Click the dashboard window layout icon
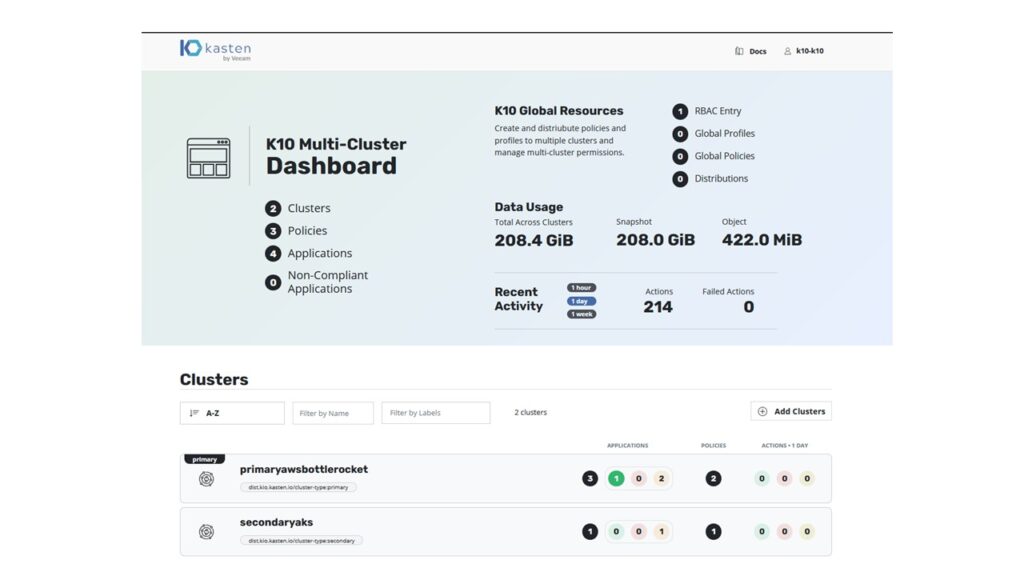Screen dimensions: 1024x576 pos(208,158)
